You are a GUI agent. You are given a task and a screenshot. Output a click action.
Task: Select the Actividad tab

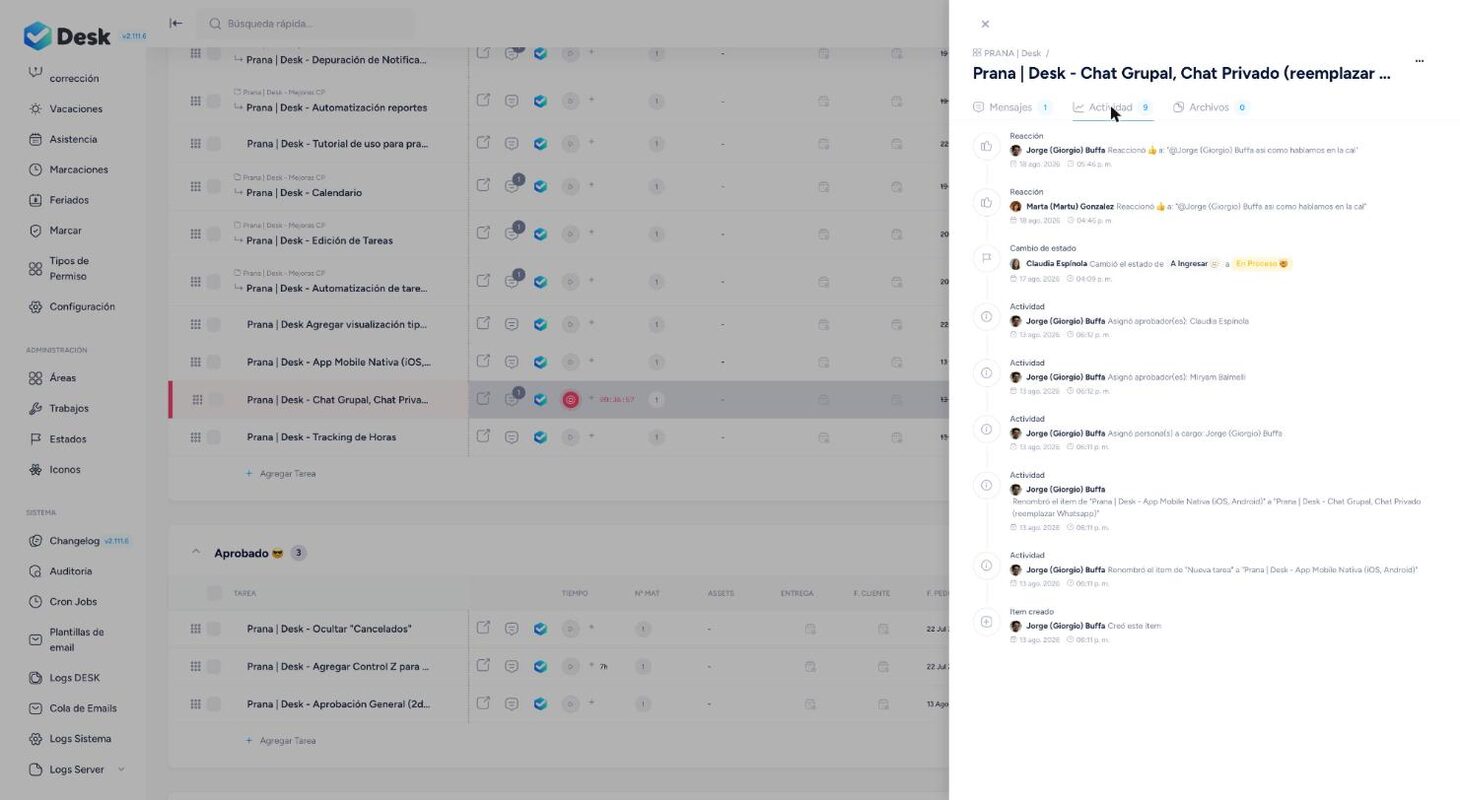1112,107
